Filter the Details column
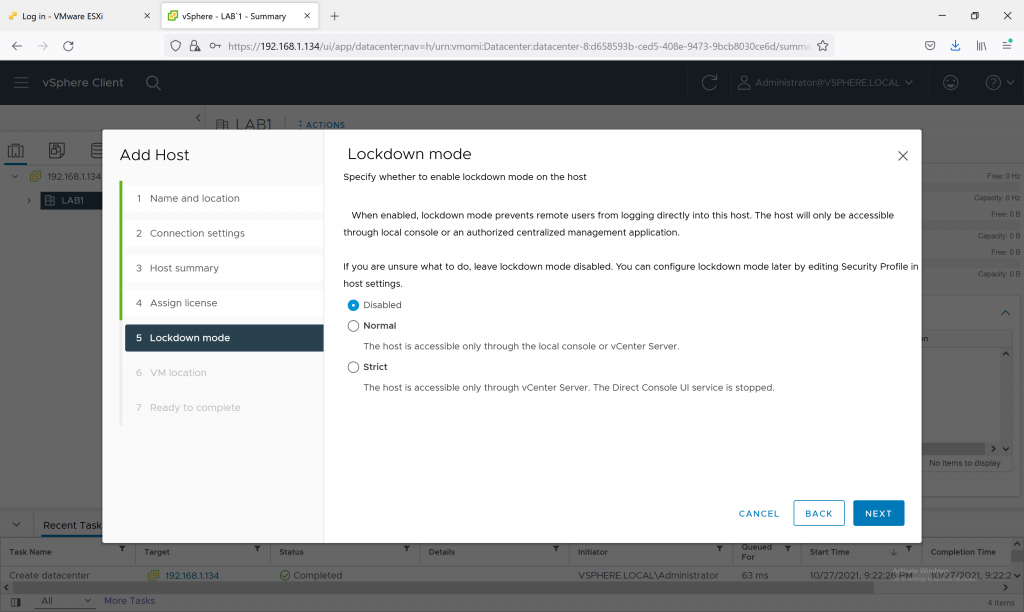This screenshot has width=1024, height=612. pos(556,549)
